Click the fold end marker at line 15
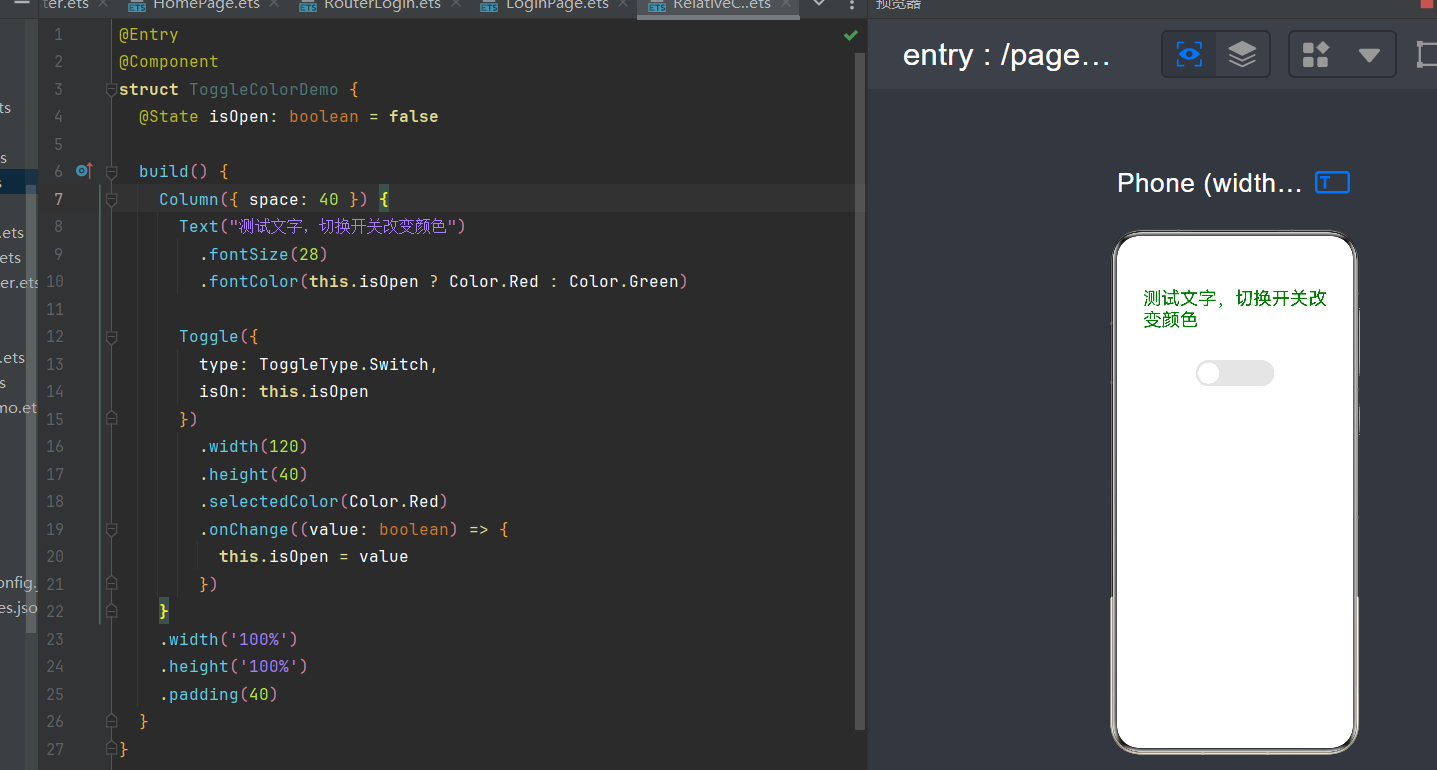The width and height of the screenshot is (1437, 770). pyautogui.click(x=111, y=418)
